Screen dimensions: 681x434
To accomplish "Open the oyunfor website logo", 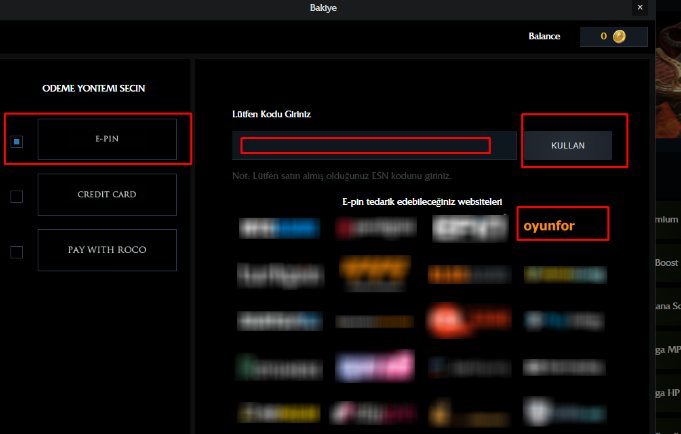I will [549, 225].
